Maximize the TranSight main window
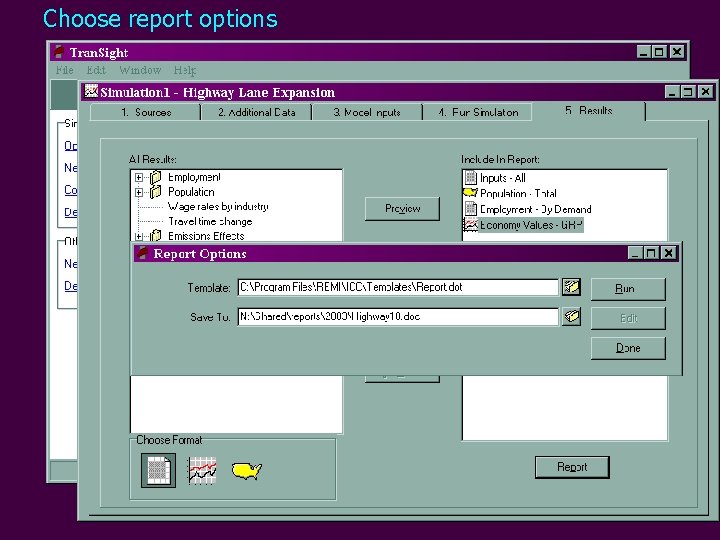720x540 pixels. click(x=659, y=52)
